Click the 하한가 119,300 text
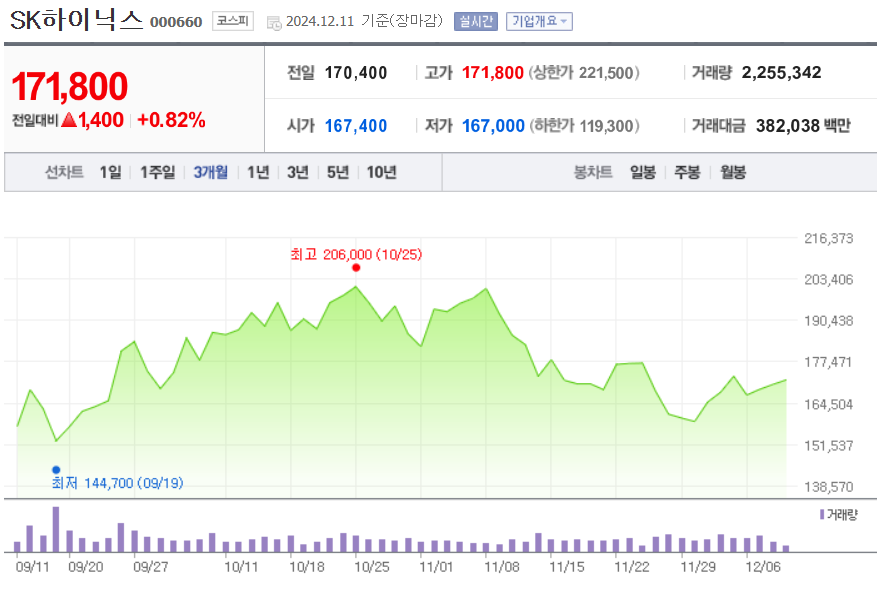 click(x=584, y=126)
